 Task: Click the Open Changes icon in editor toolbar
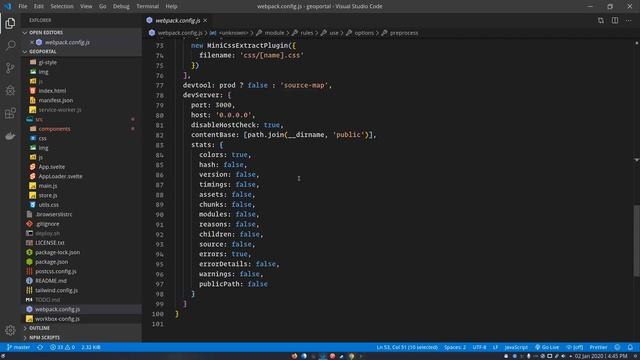click(601, 20)
